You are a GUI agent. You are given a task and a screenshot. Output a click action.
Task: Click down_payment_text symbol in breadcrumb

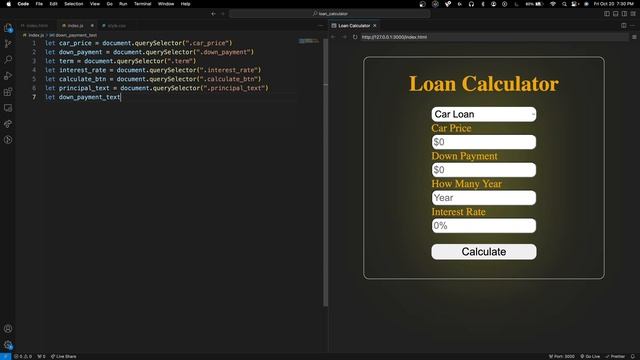click(73, 36)
